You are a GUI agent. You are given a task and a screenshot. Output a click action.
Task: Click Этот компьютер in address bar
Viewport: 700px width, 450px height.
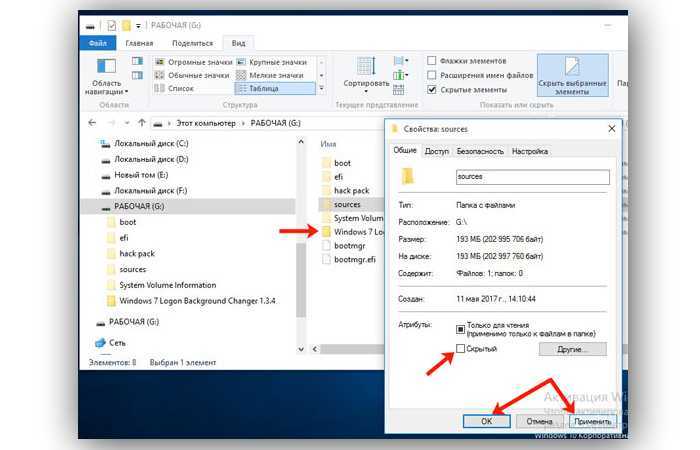(x=206, y=123)
